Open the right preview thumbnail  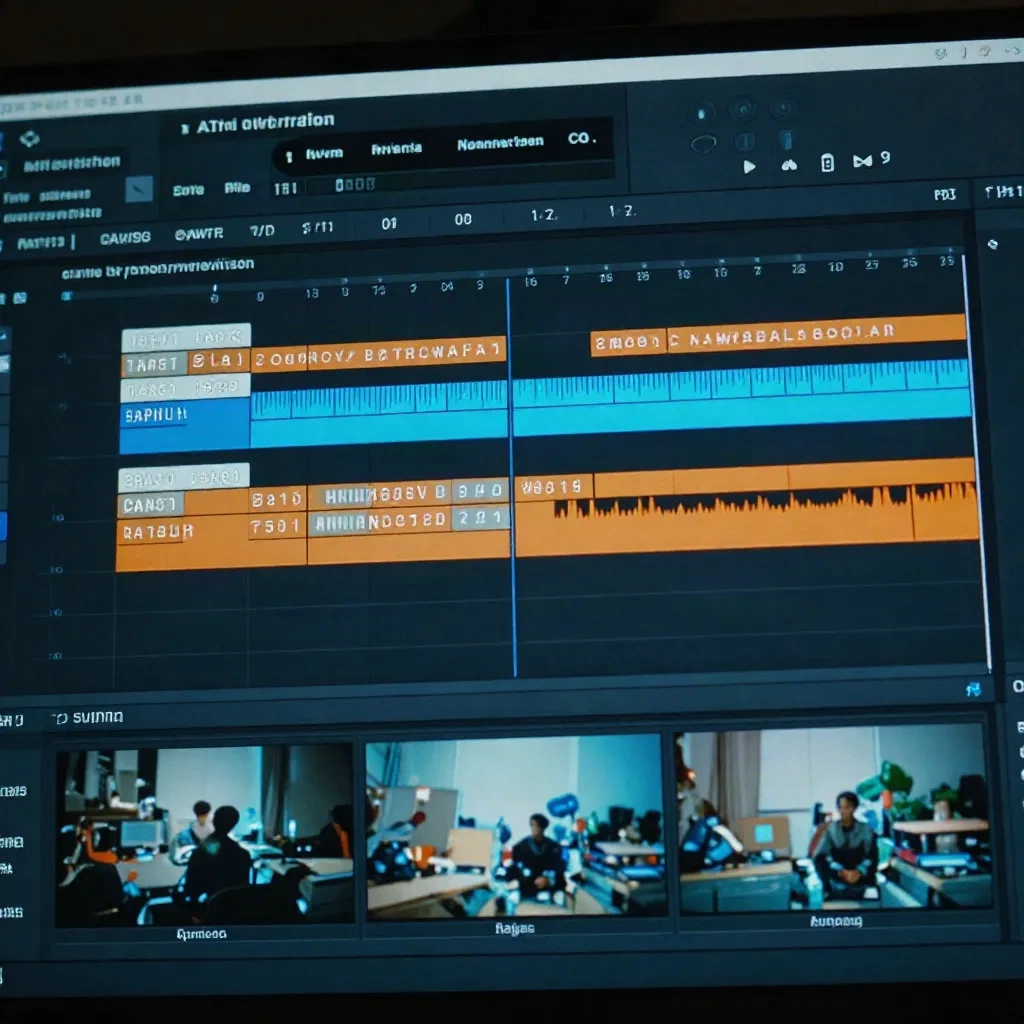tap(836, 817)
